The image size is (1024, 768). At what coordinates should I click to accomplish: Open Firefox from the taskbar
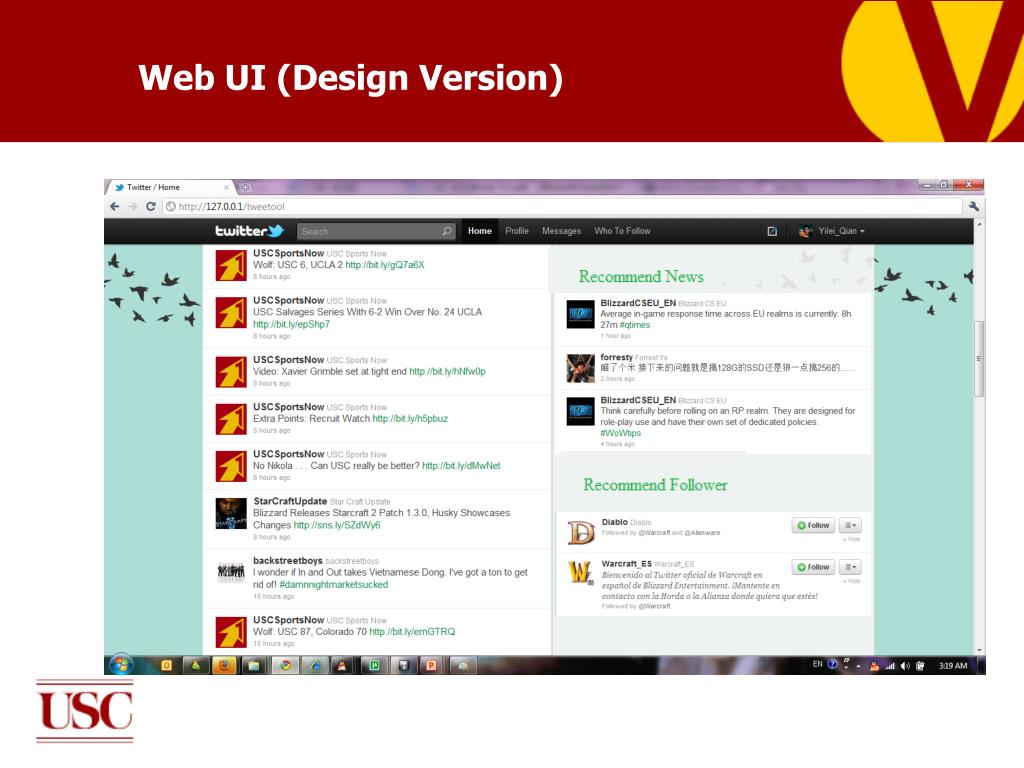[223, 665]
